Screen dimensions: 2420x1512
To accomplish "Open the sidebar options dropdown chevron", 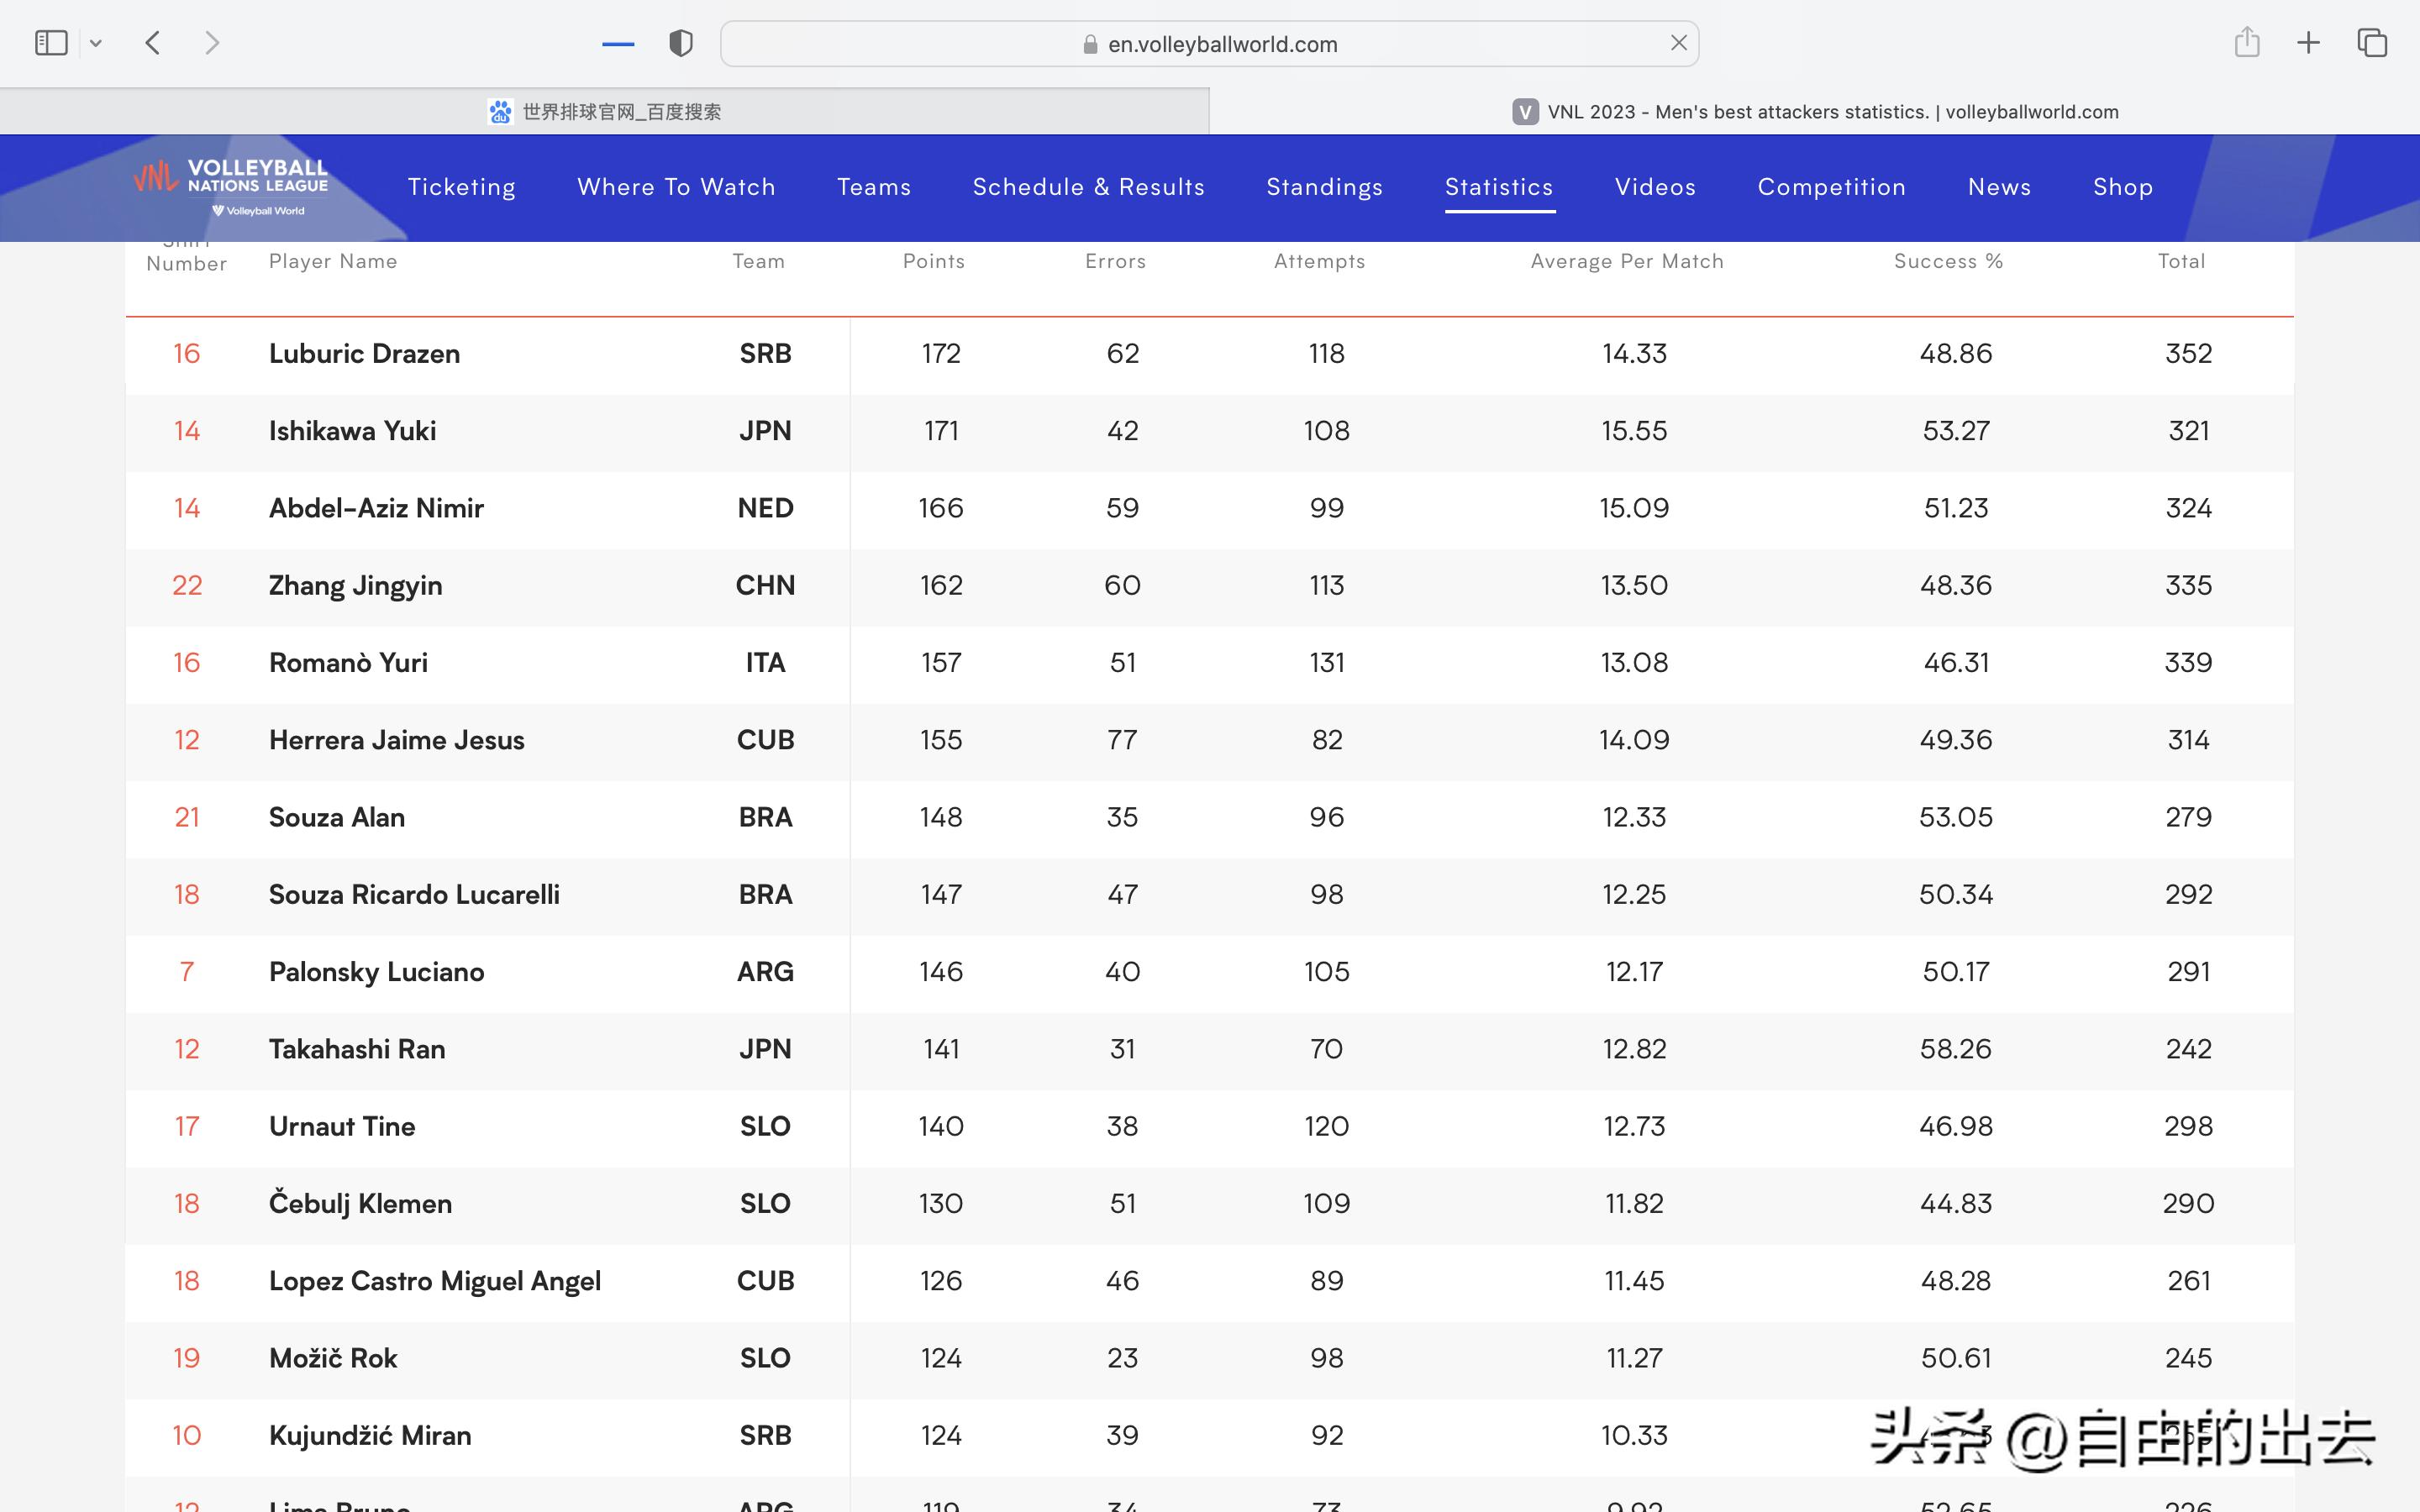I will tap(96, 43).
